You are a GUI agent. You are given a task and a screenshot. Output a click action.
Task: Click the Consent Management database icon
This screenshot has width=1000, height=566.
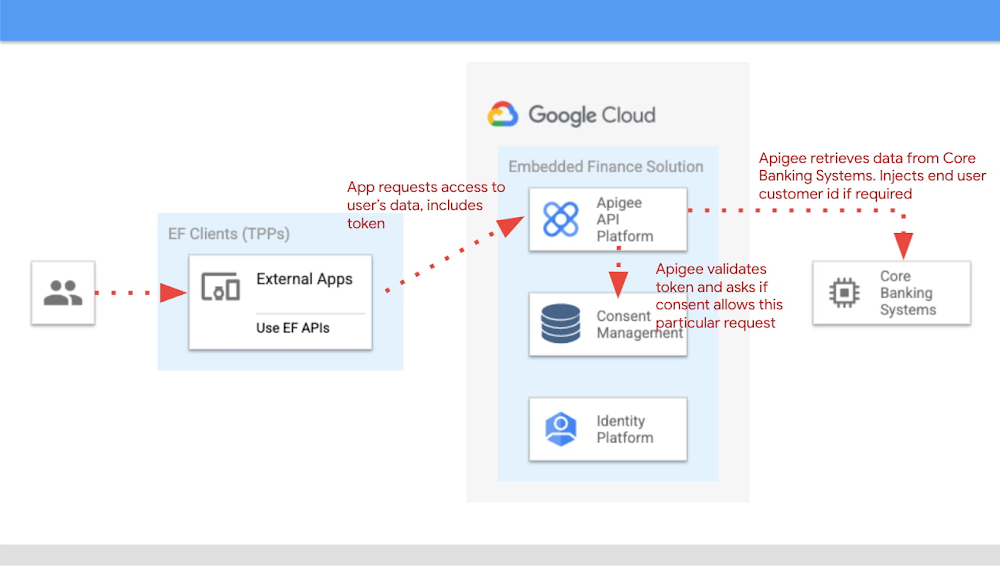pyautogui.click(x=560, y=324)
